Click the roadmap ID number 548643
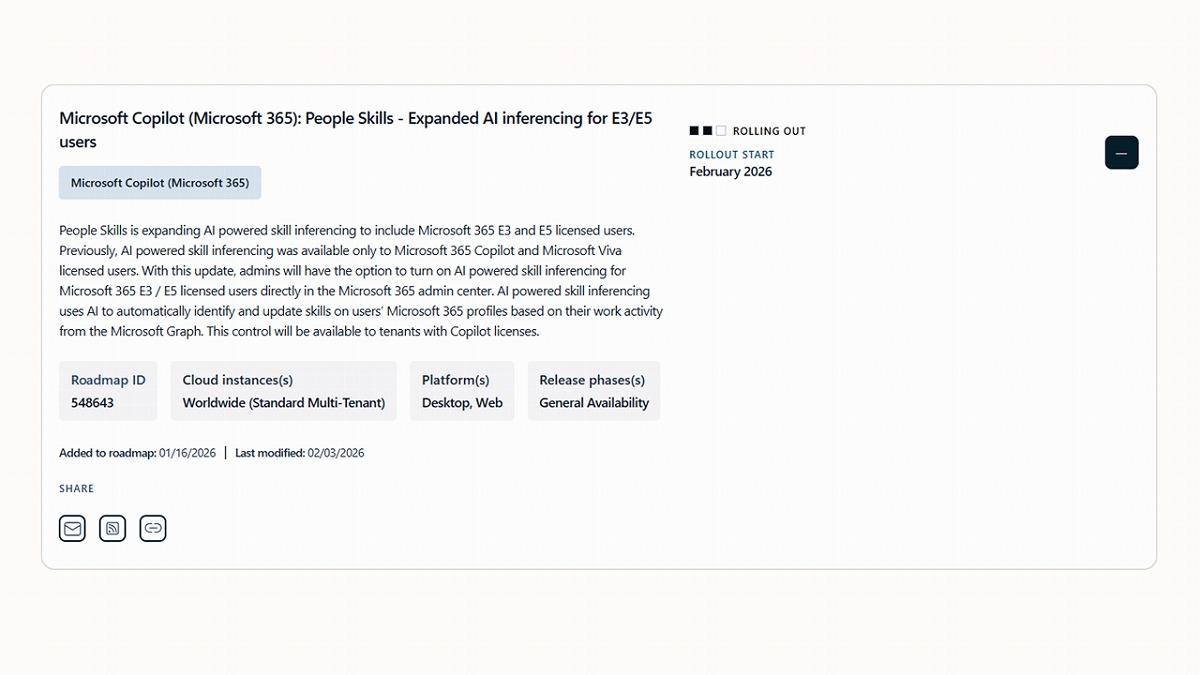 (x=92, y=403)
